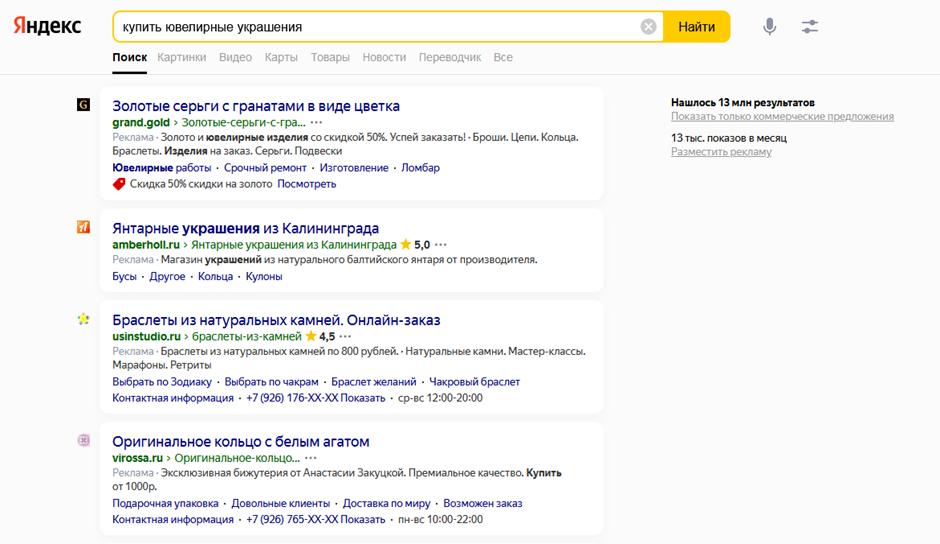Open the Кольца sitelink

(x=215, y=276)
